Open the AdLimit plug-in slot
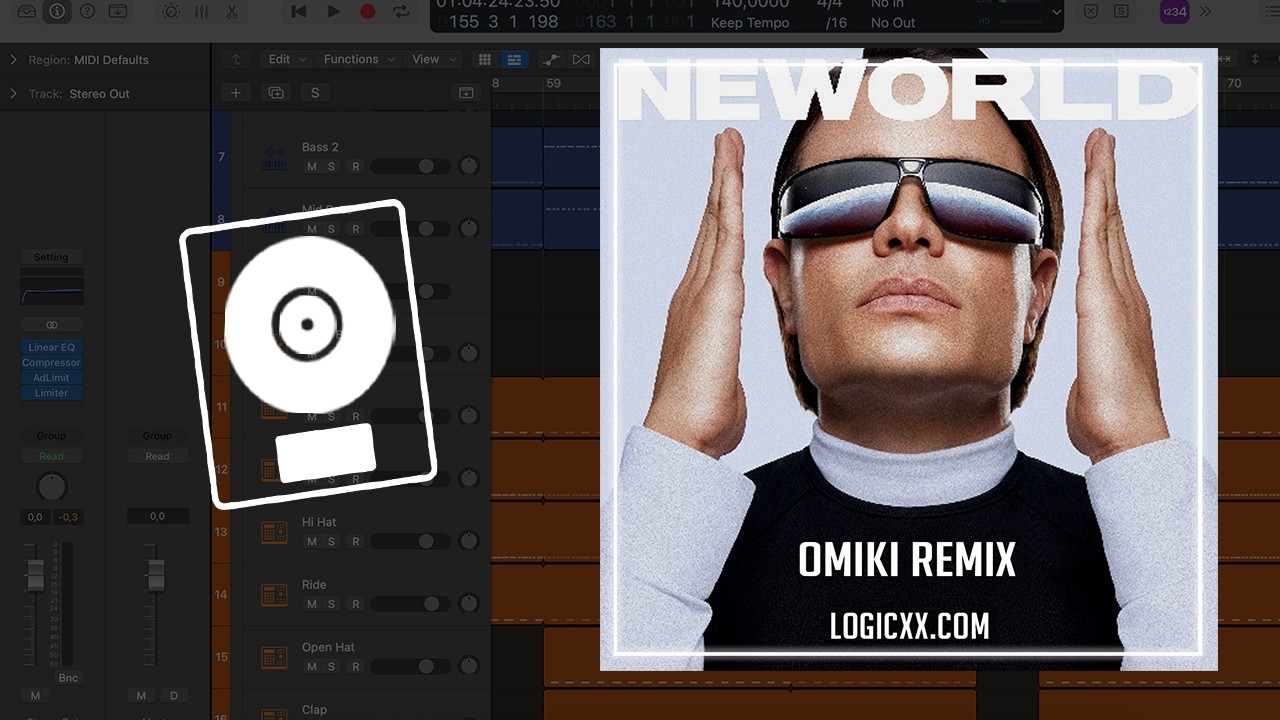 pos(52,378)
